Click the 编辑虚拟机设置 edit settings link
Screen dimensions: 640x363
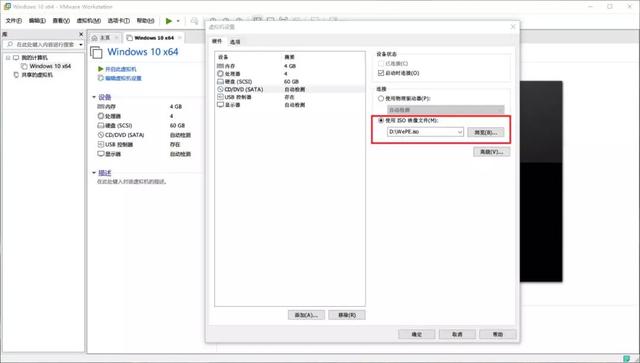tap(123, 78)
